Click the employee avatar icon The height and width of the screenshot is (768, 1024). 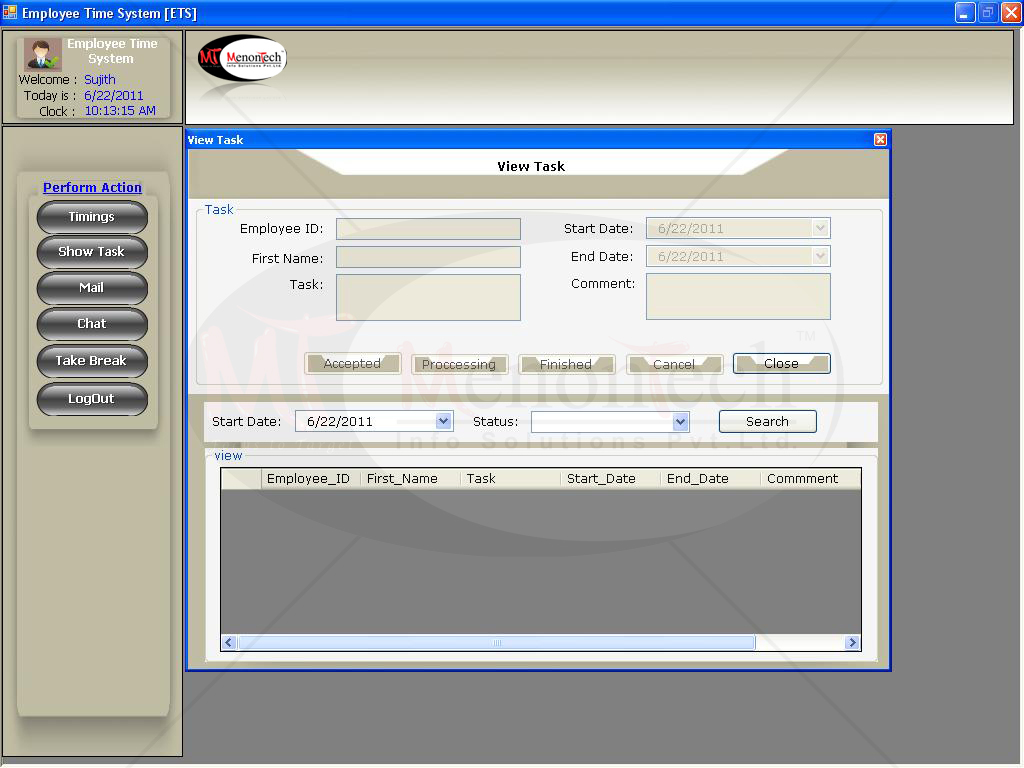point(43,54)
